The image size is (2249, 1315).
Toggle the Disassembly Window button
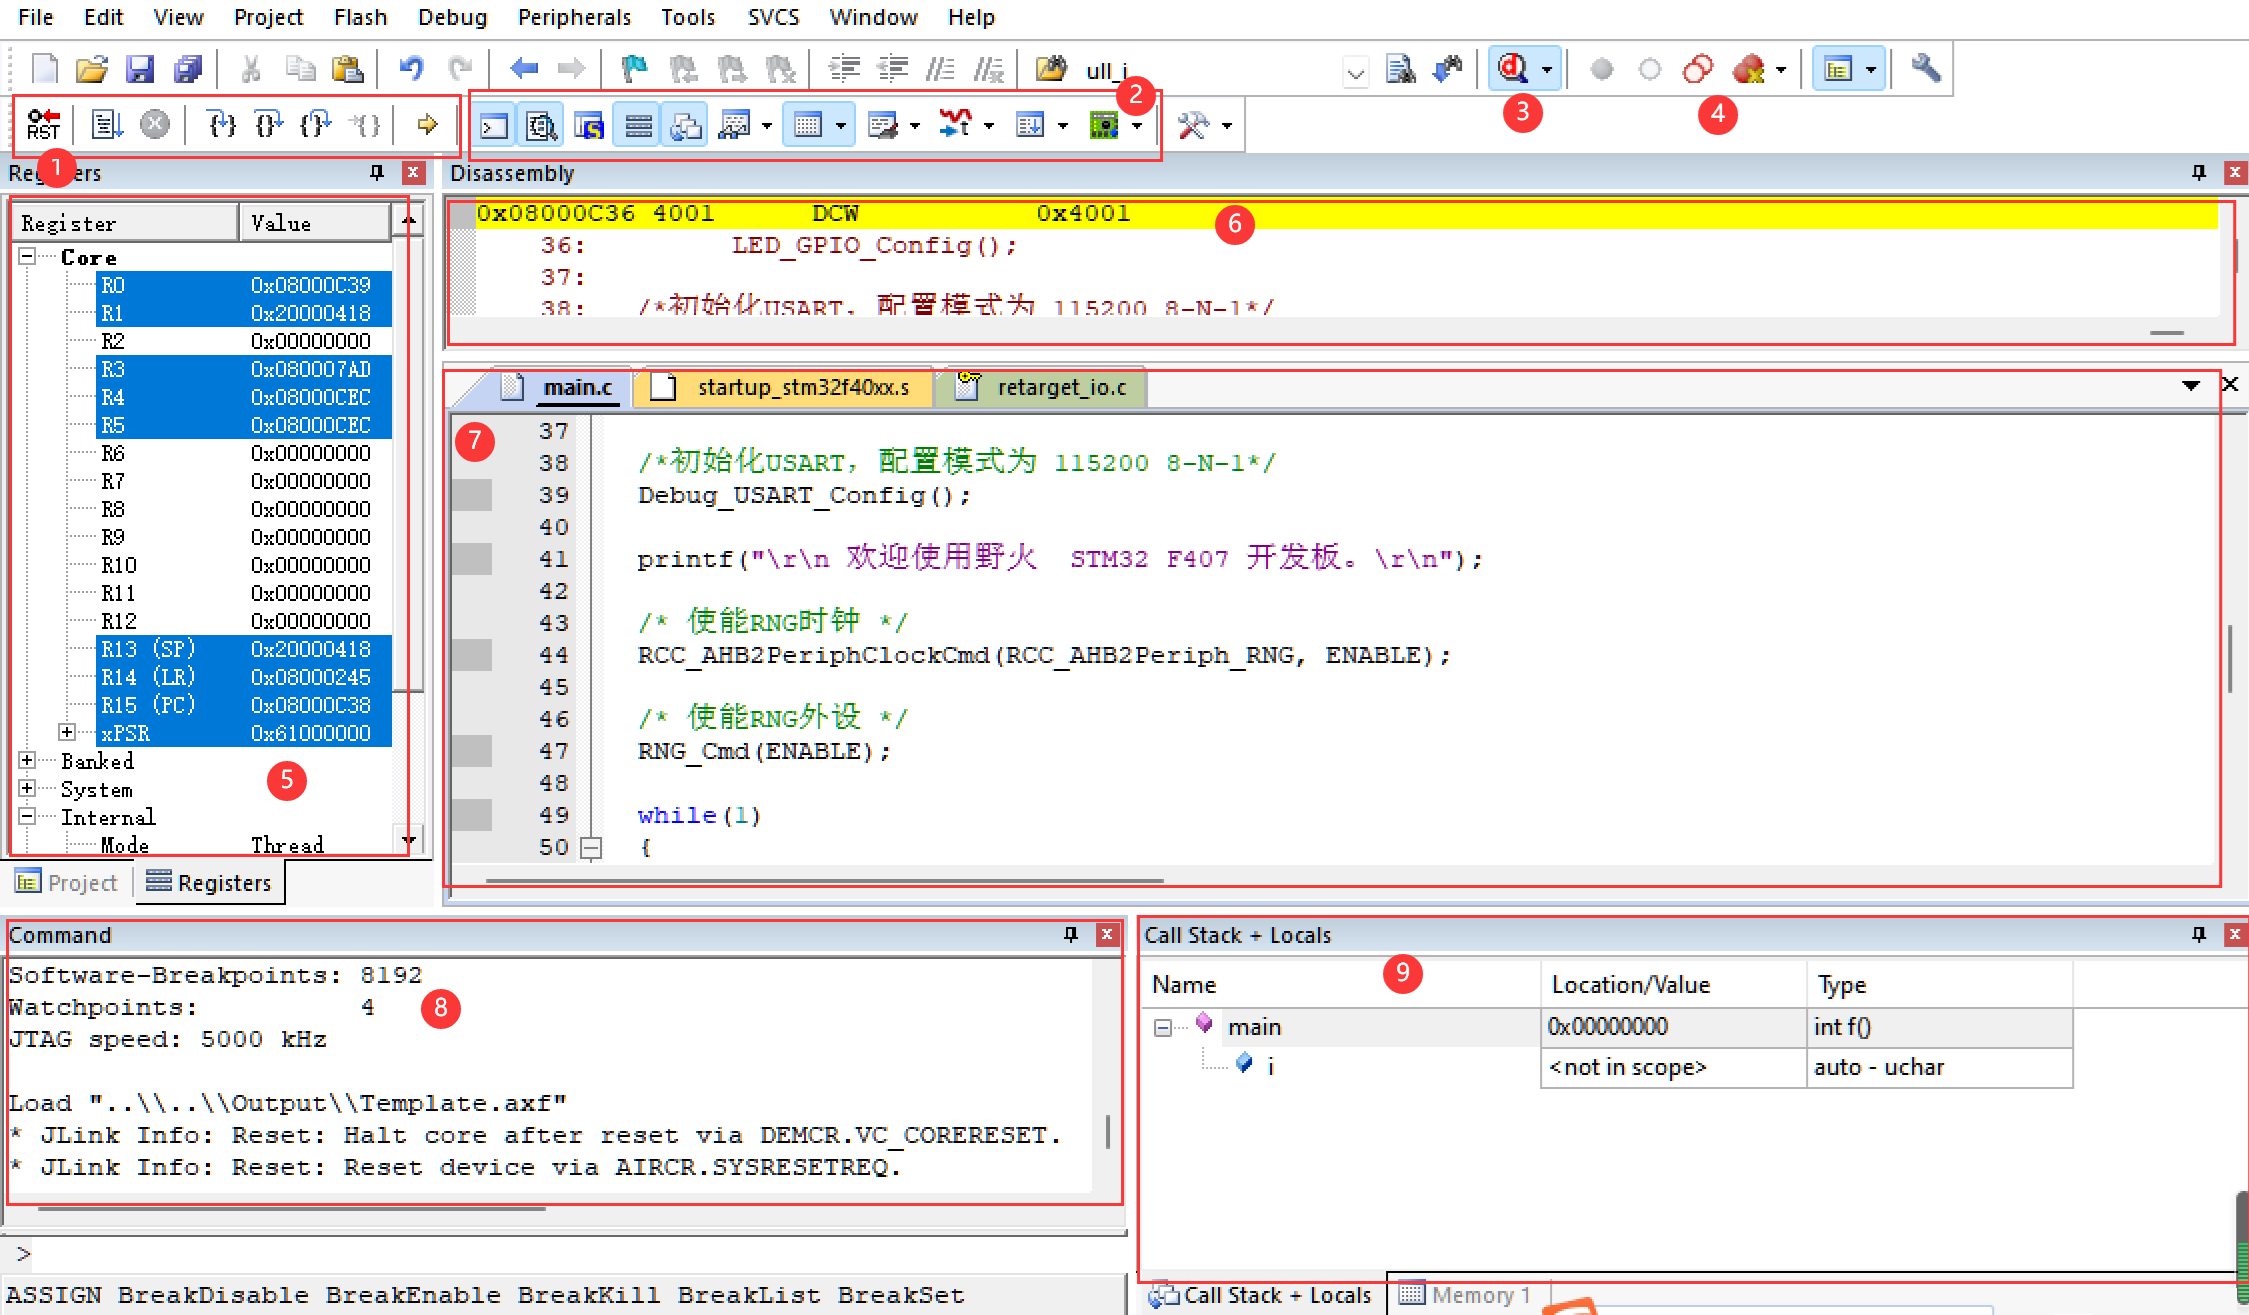coord(541,126)
